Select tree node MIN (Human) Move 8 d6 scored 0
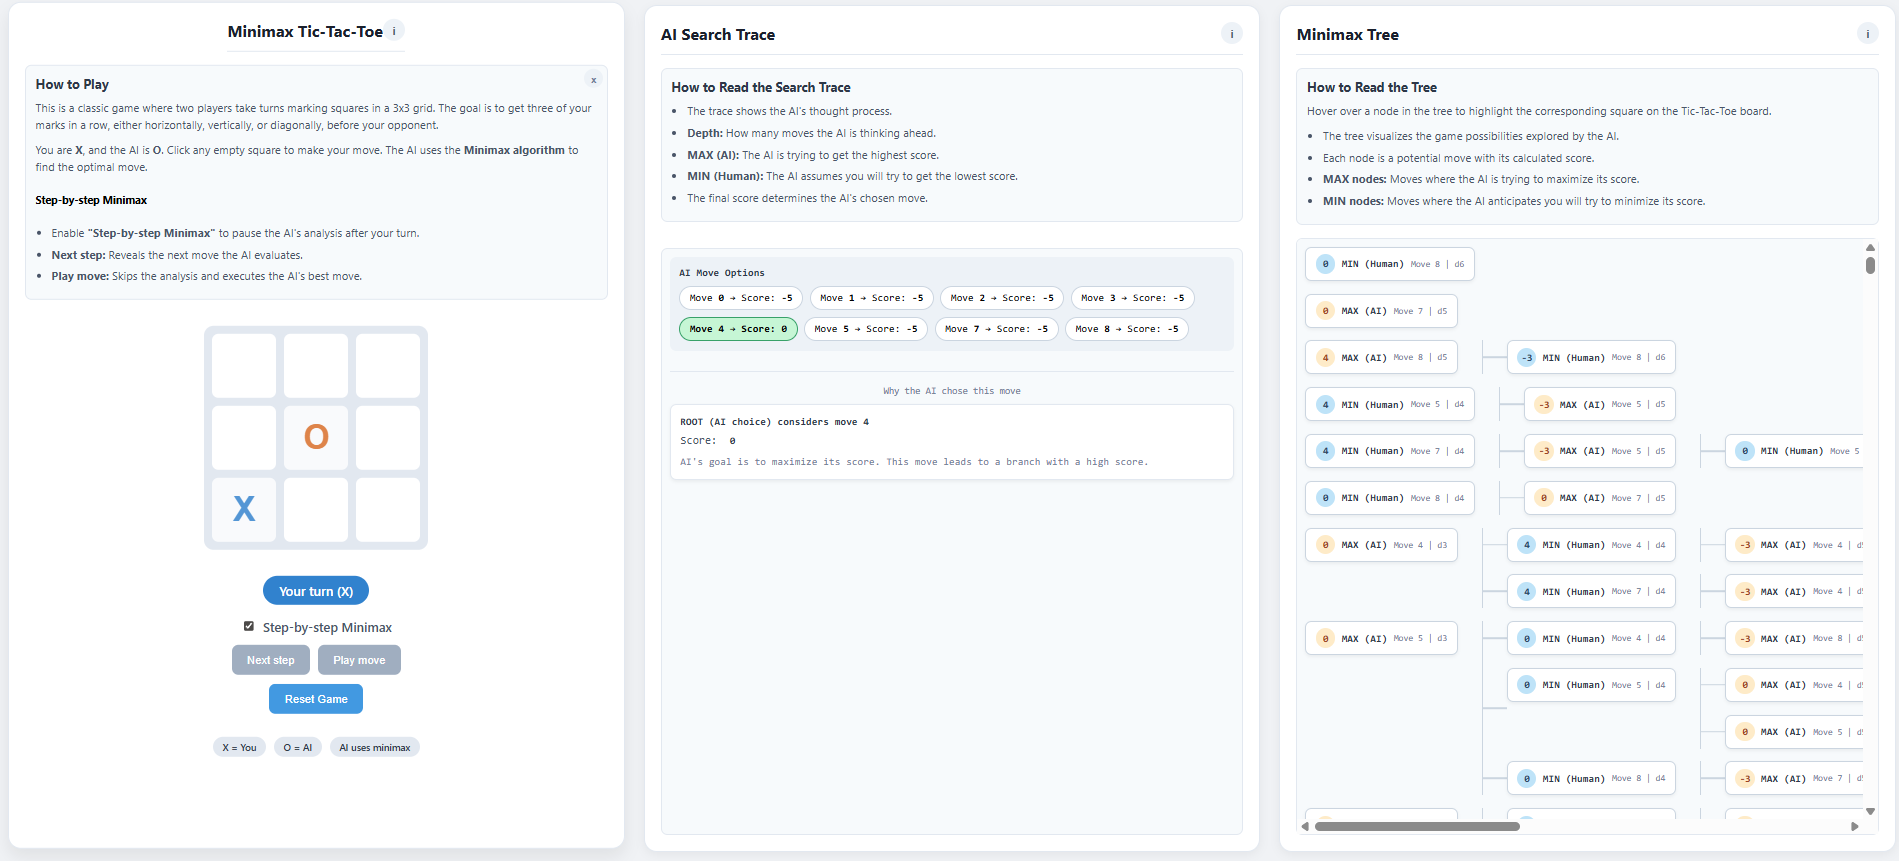The height and width of the screenshot is (861, 1899). pyautogui.click(x=1390, y=264)
